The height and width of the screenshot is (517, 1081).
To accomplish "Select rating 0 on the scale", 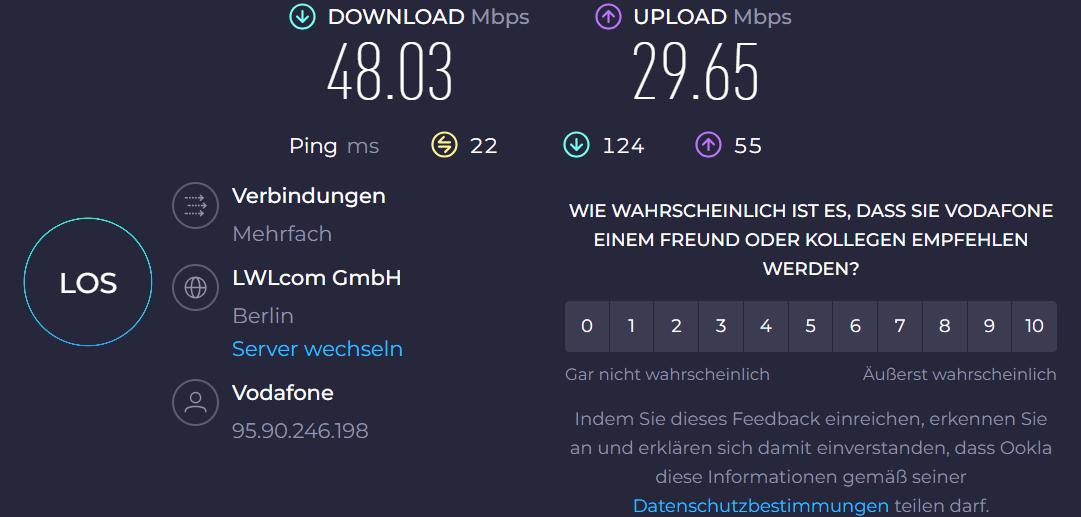I will pyautogui.click(x=587, y=326).
